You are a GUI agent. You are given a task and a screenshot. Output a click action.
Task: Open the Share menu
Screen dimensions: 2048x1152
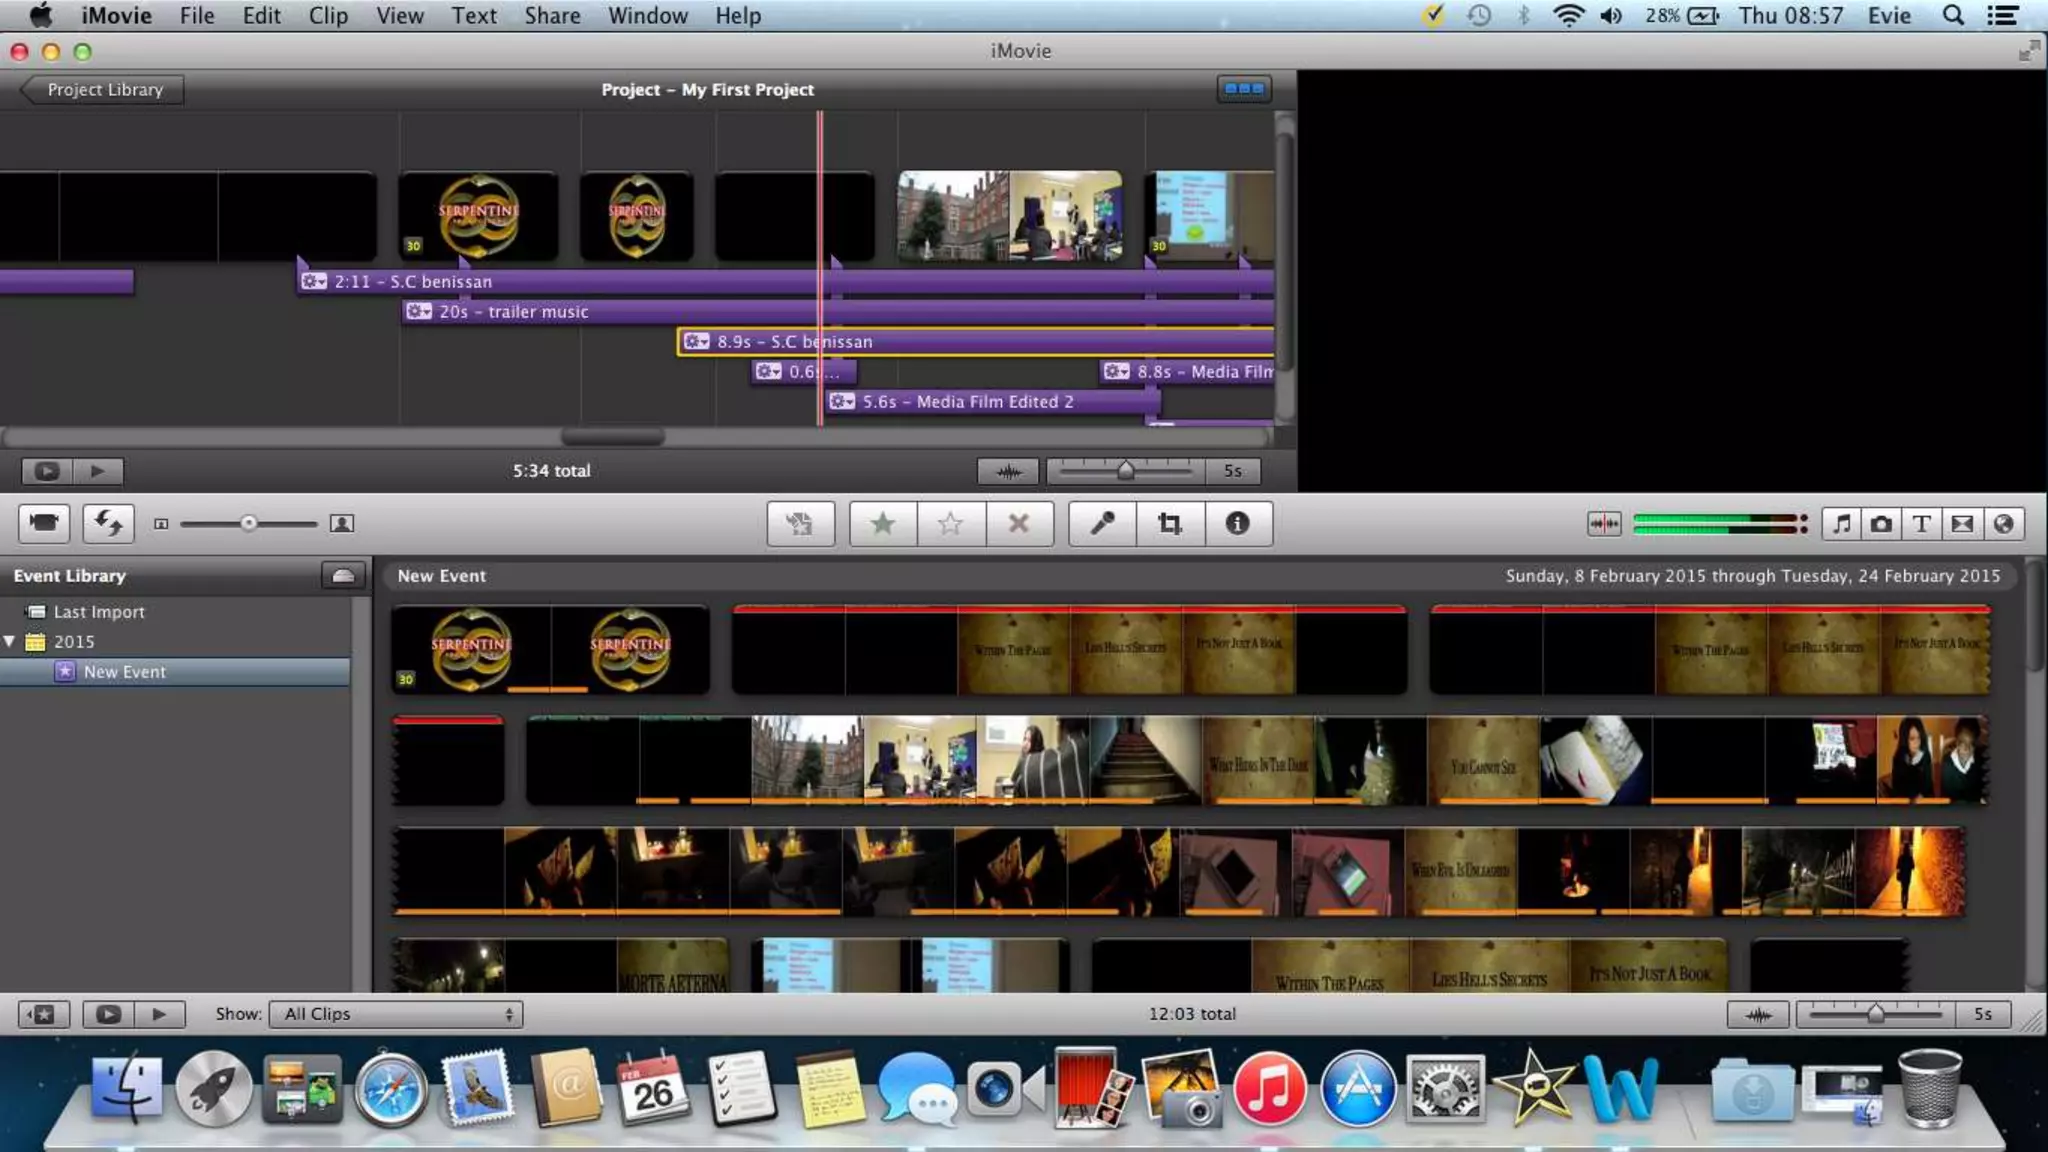[x=552, y=15]
